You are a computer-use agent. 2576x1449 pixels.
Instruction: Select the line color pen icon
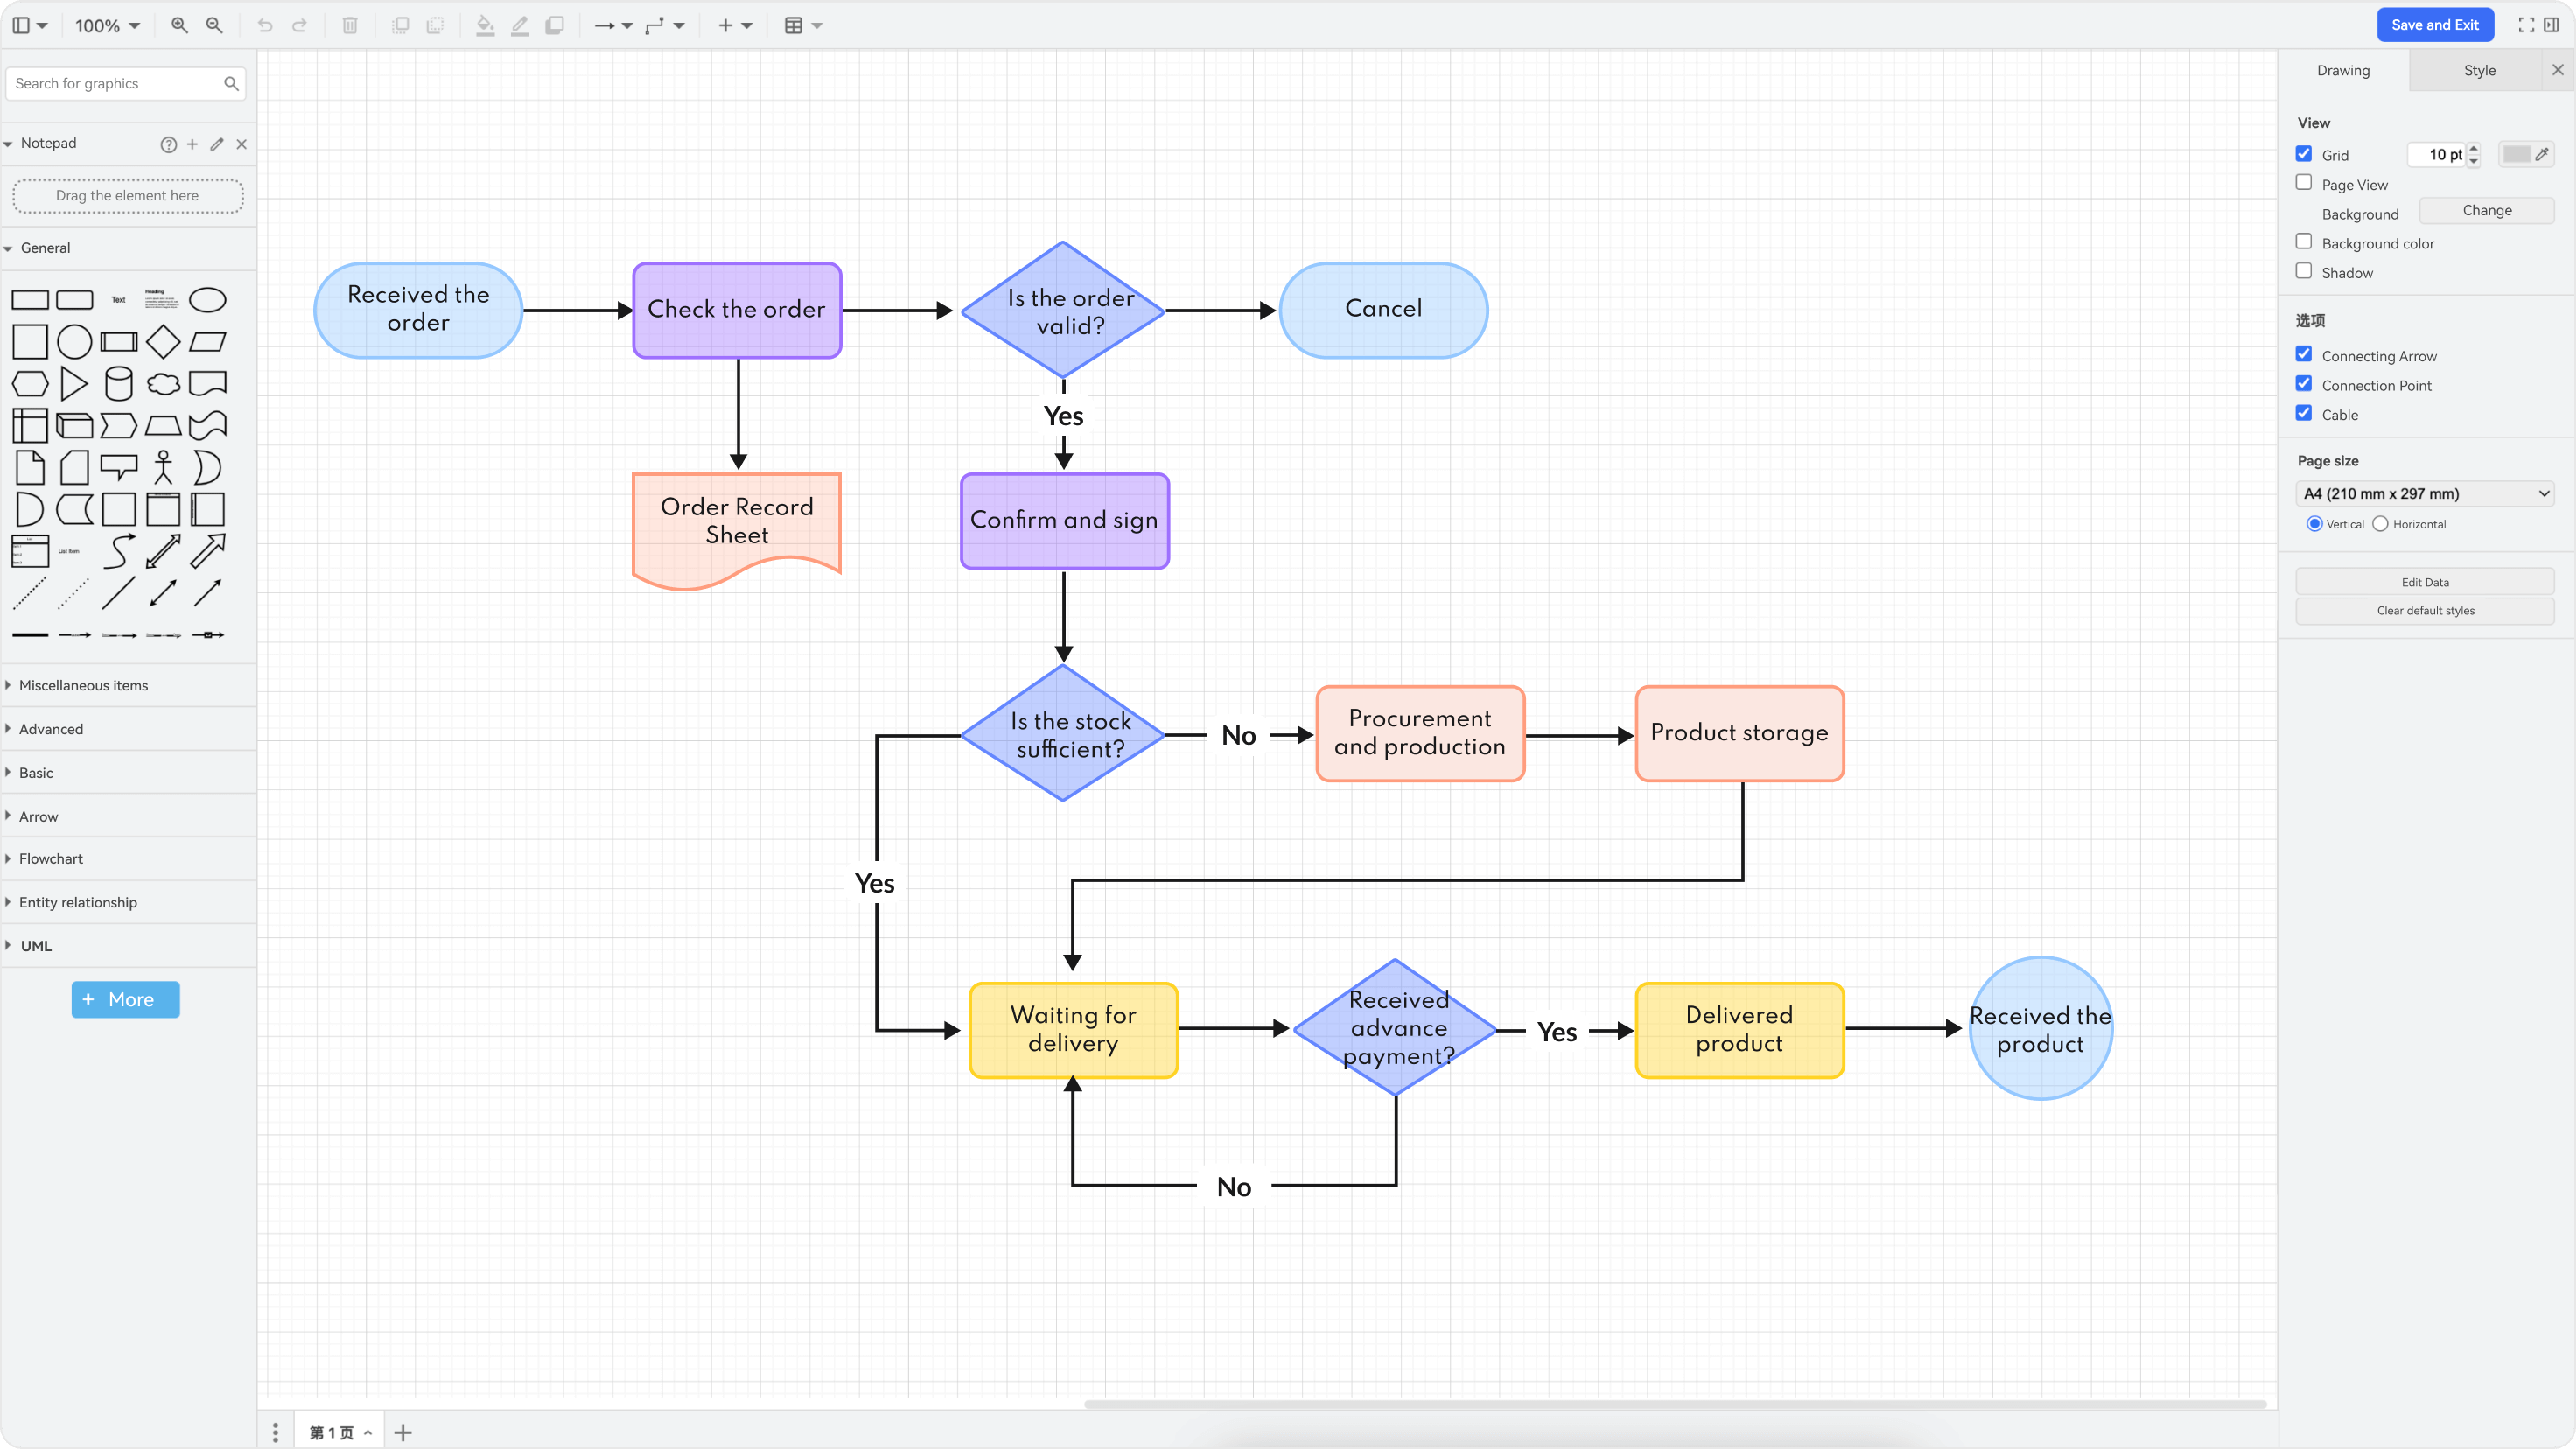pos(519,25)
